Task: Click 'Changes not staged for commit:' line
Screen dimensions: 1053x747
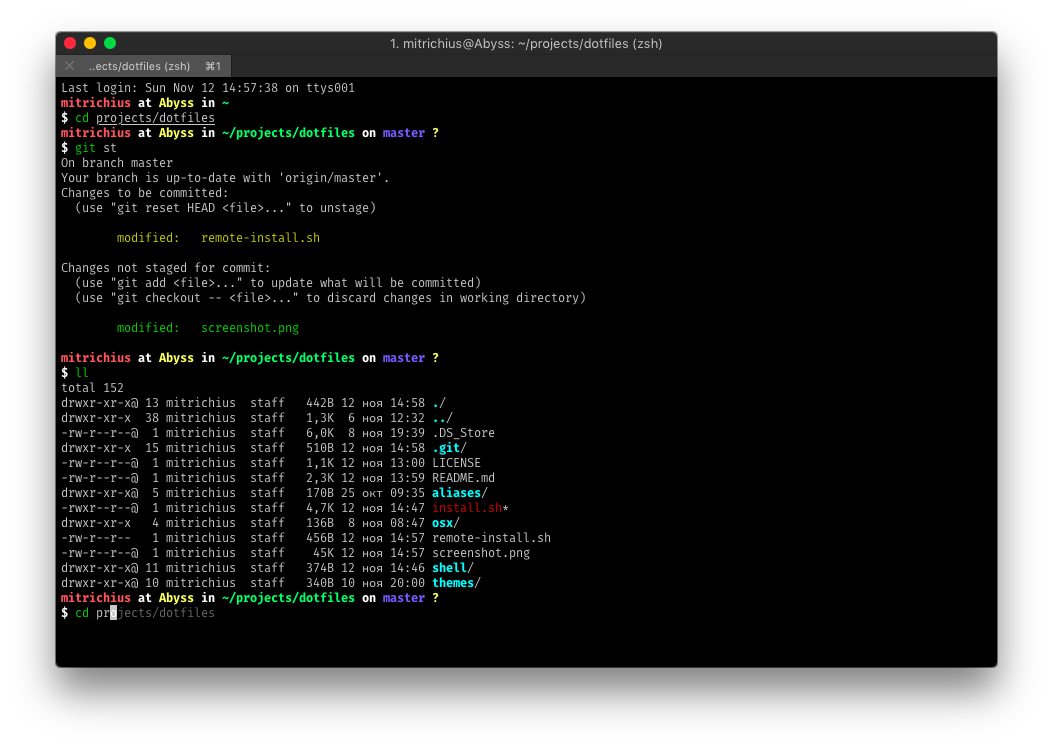Action: pyautogui.click(x=166, y=267)
